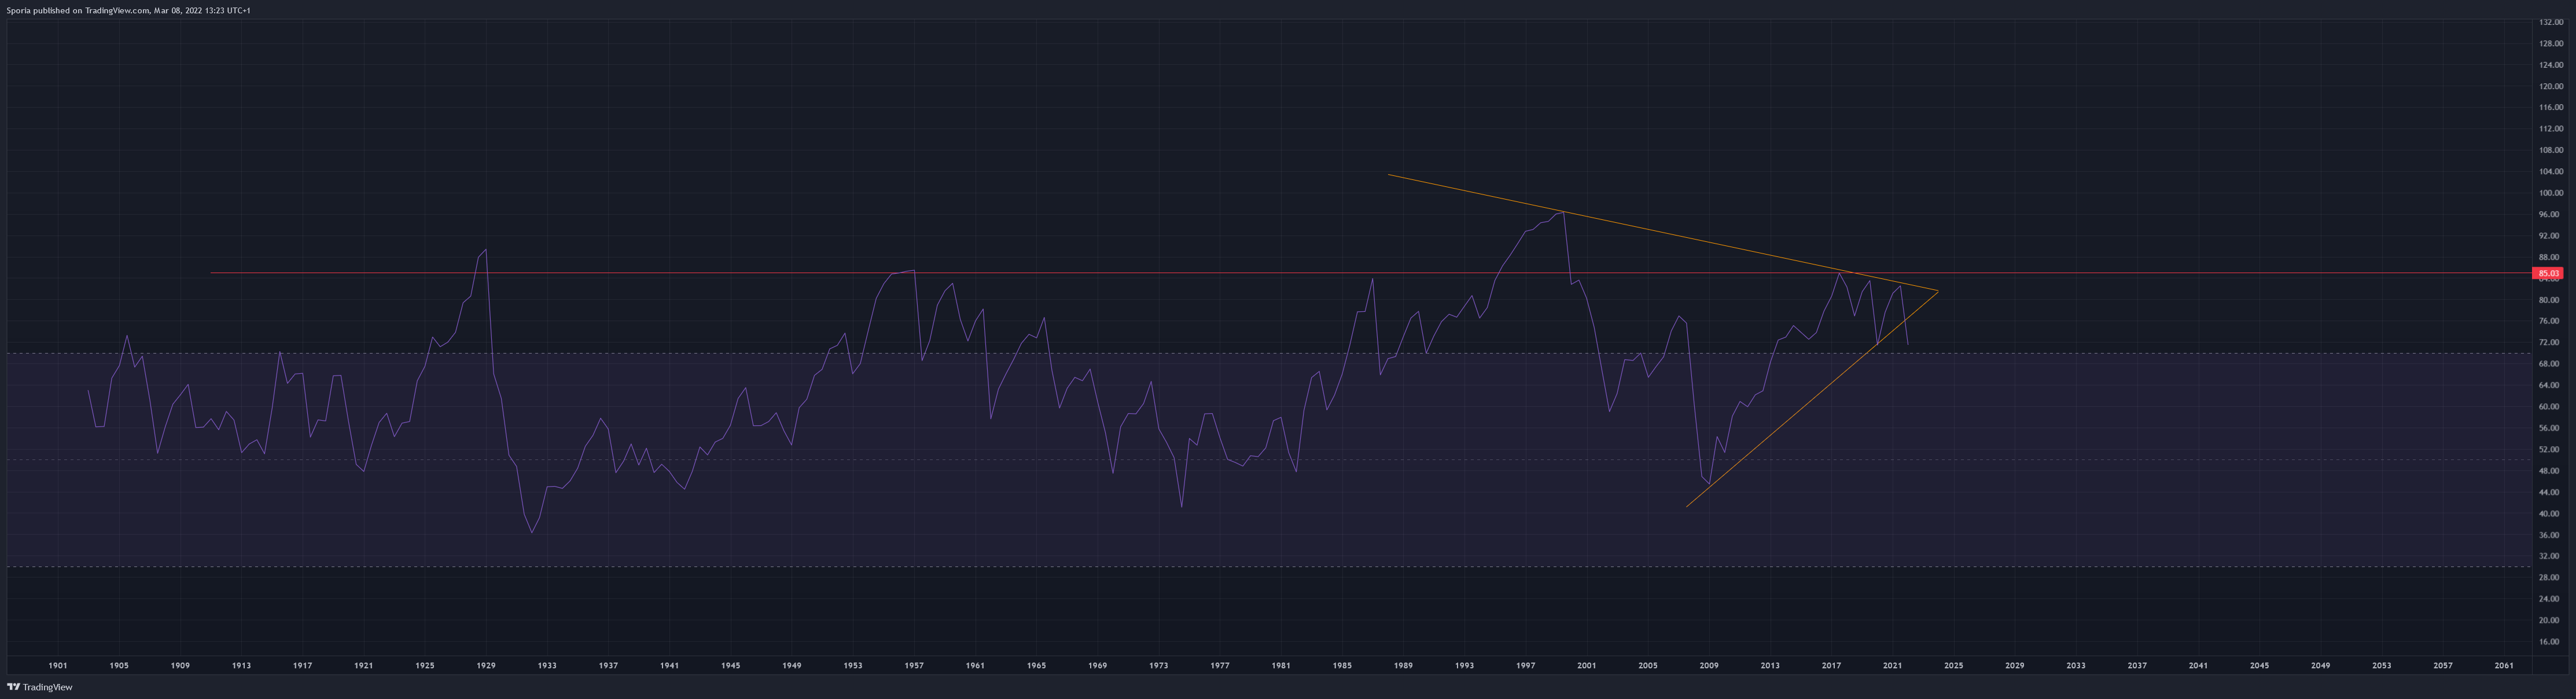Image resolution: width=2576 pixels, height=699 pixels.
Task: Select the 1929 year label on time axis
Action: 486,665
